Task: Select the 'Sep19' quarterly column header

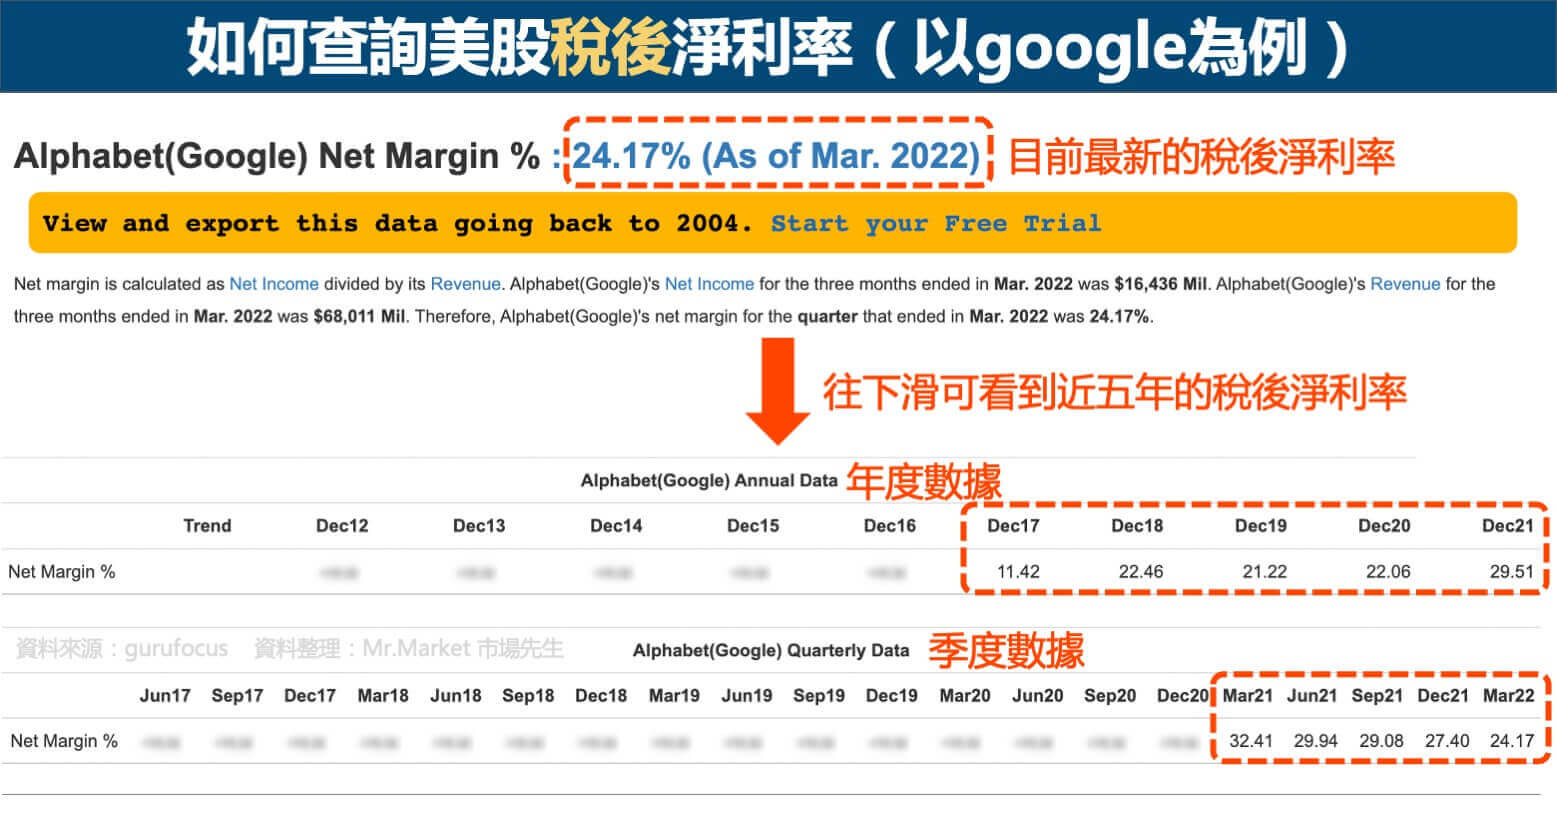Action: [819, 696]
